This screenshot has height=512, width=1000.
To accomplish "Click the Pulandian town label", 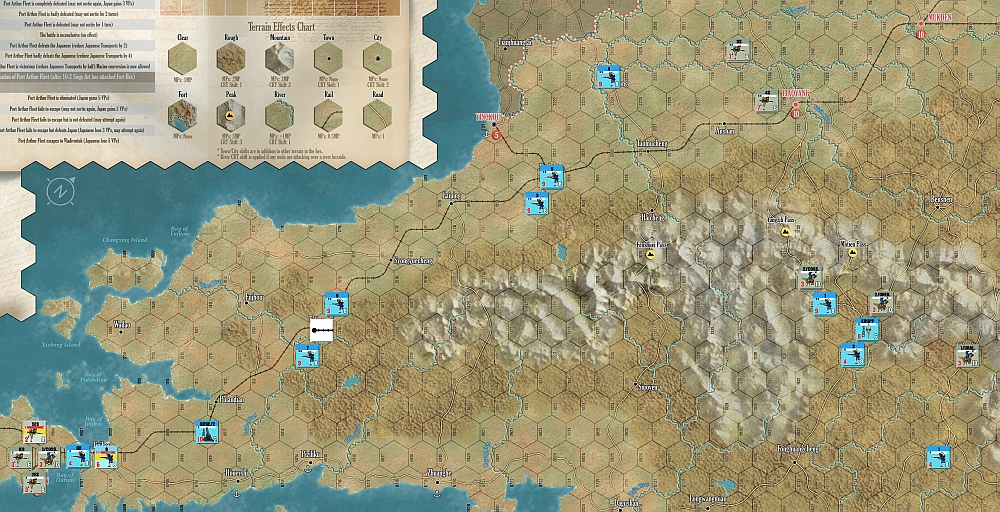I will pos(230,399).
